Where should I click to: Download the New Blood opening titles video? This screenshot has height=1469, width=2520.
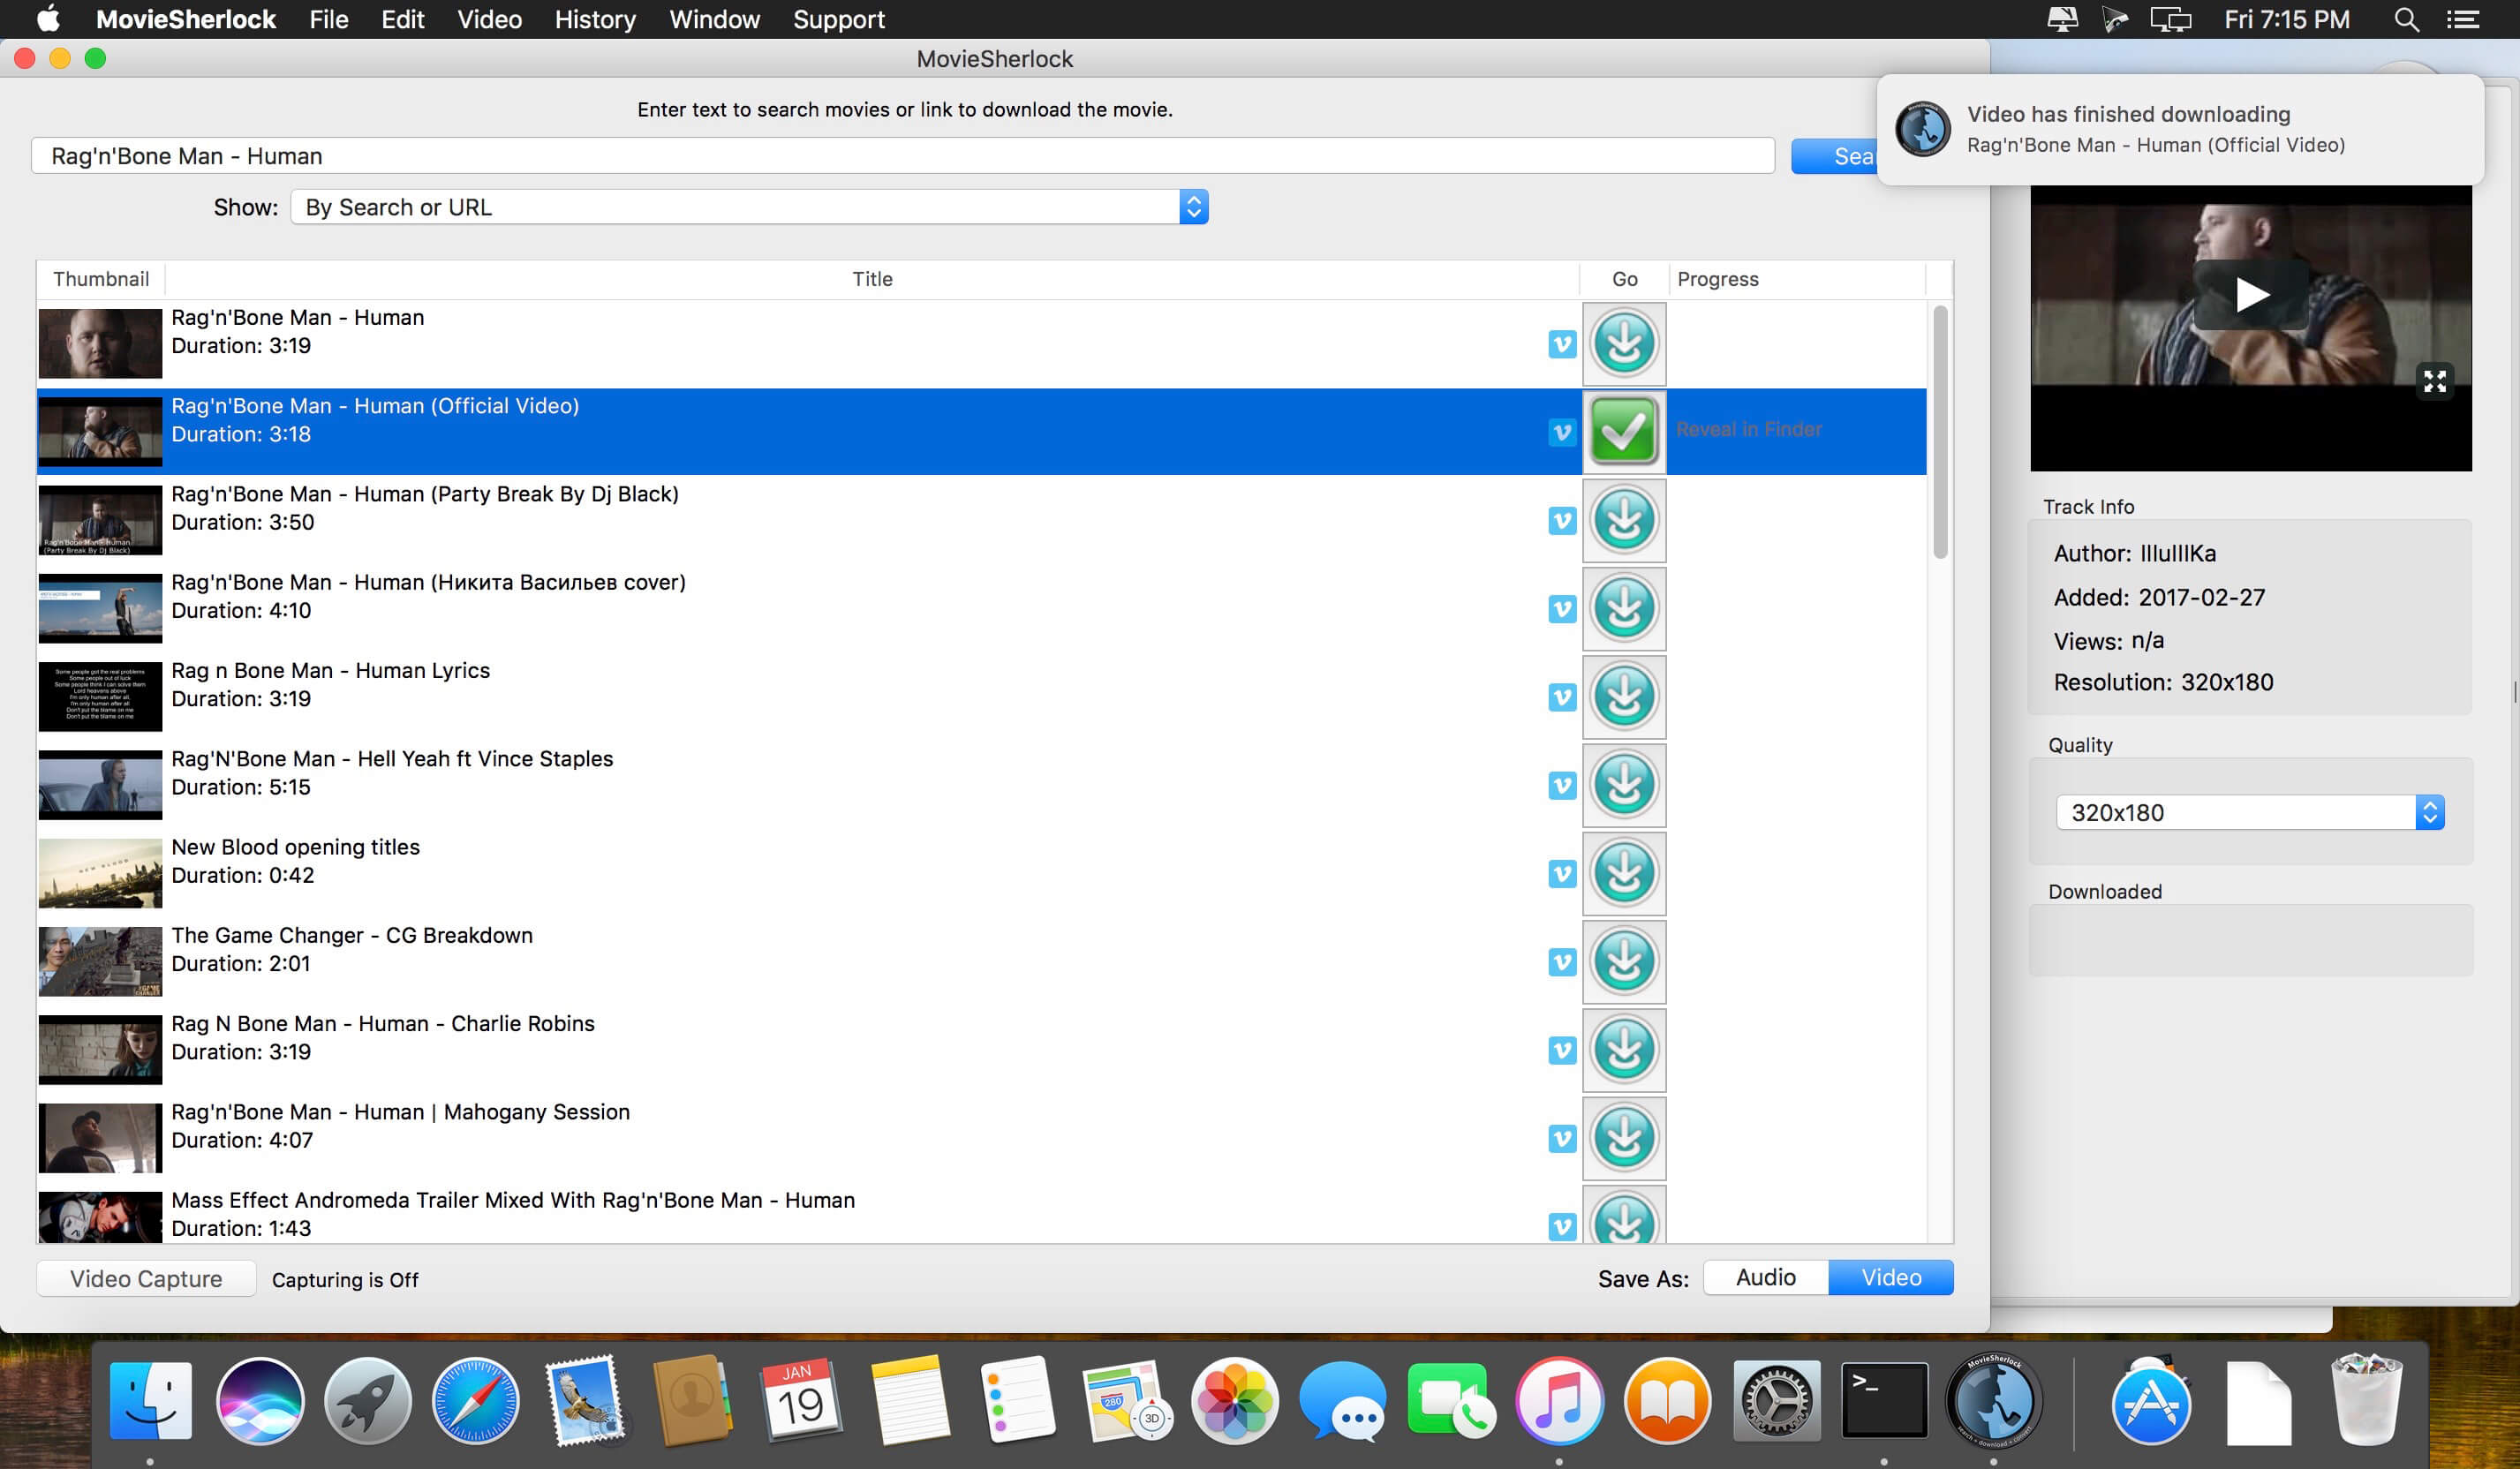pyautogui.click(x=1623, y=873)
